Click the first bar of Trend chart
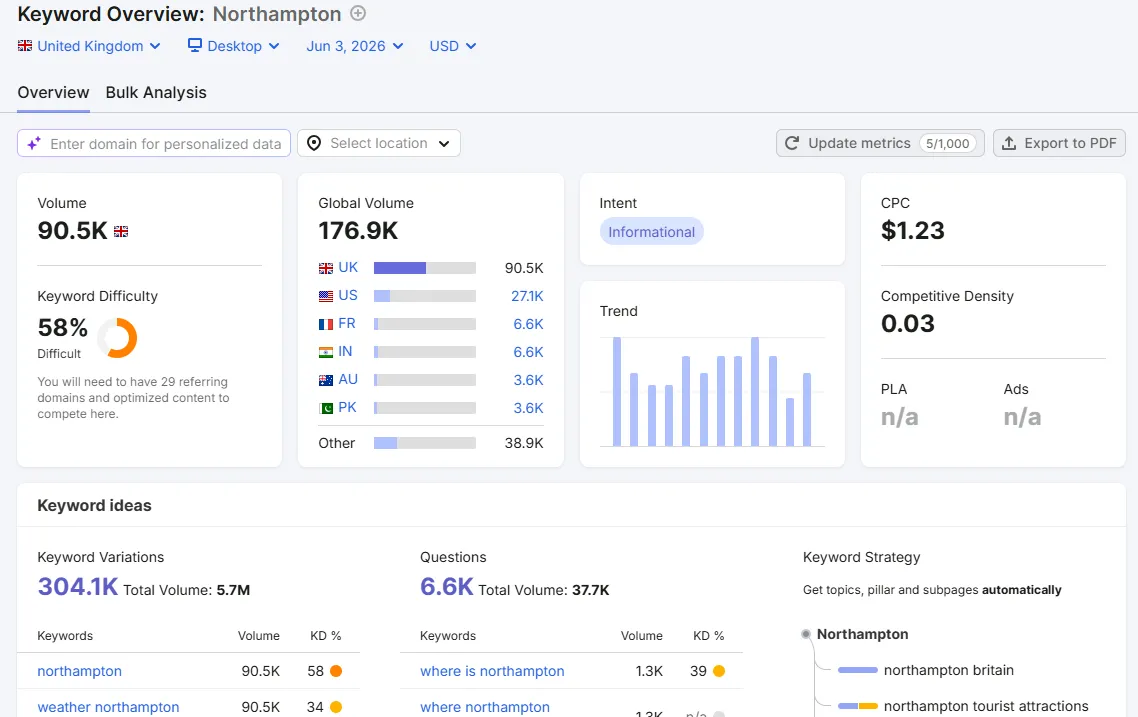 (x=617, y=391)
